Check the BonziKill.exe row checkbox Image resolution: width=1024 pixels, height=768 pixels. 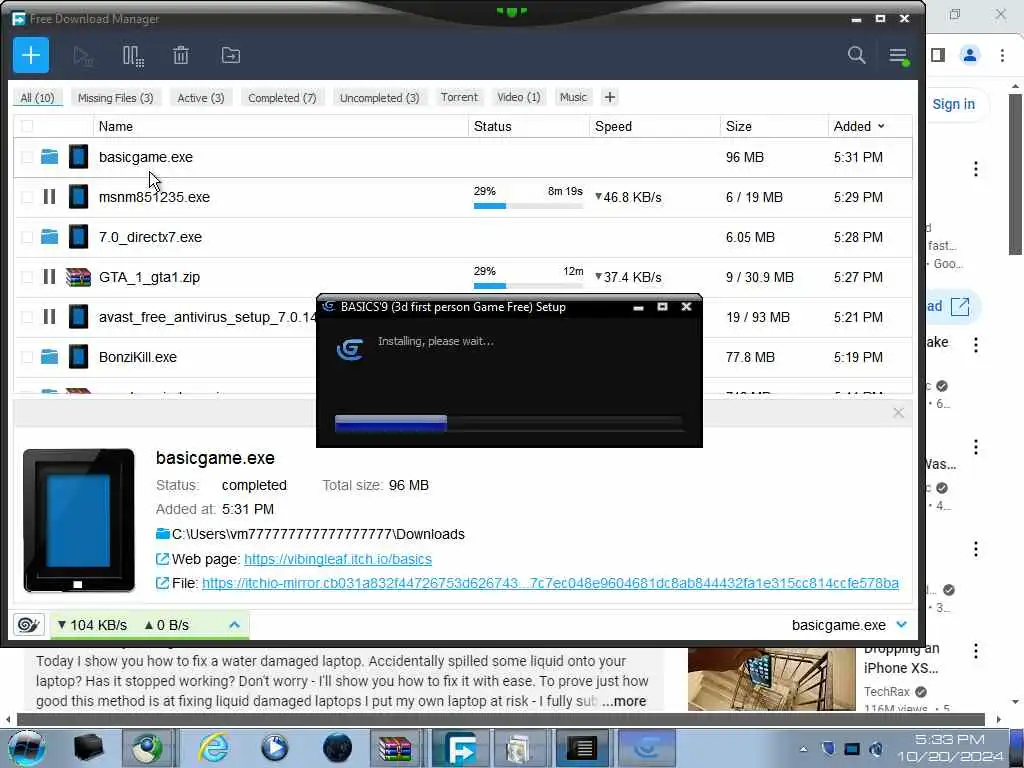point(27,357)
